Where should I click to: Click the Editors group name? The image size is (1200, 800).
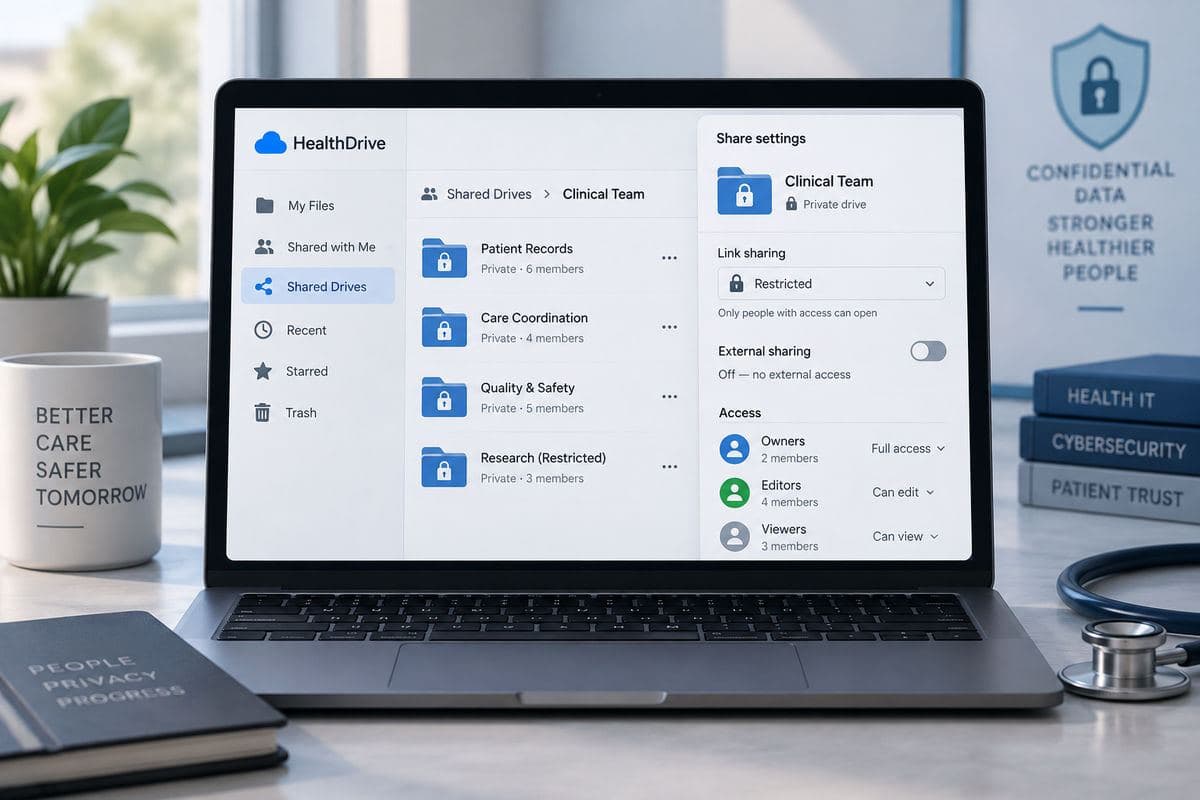(781, 485)
